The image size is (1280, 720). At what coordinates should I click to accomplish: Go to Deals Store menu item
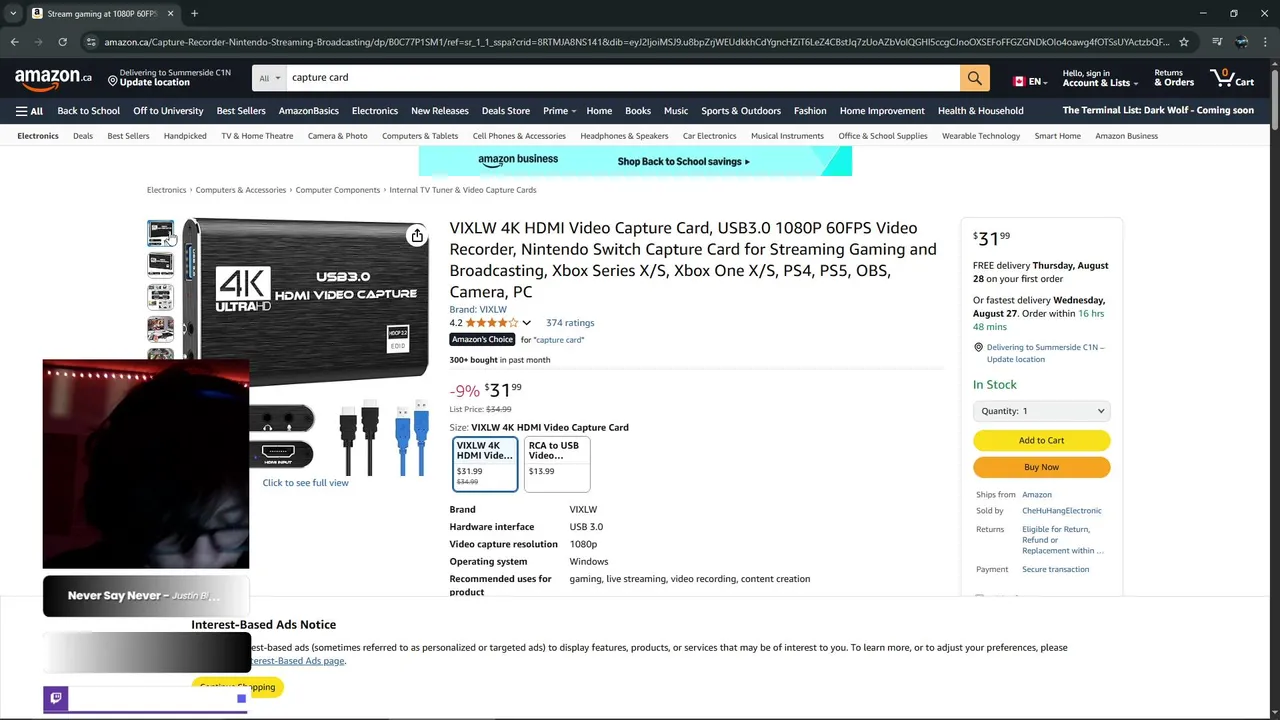(x=506, y=111)
